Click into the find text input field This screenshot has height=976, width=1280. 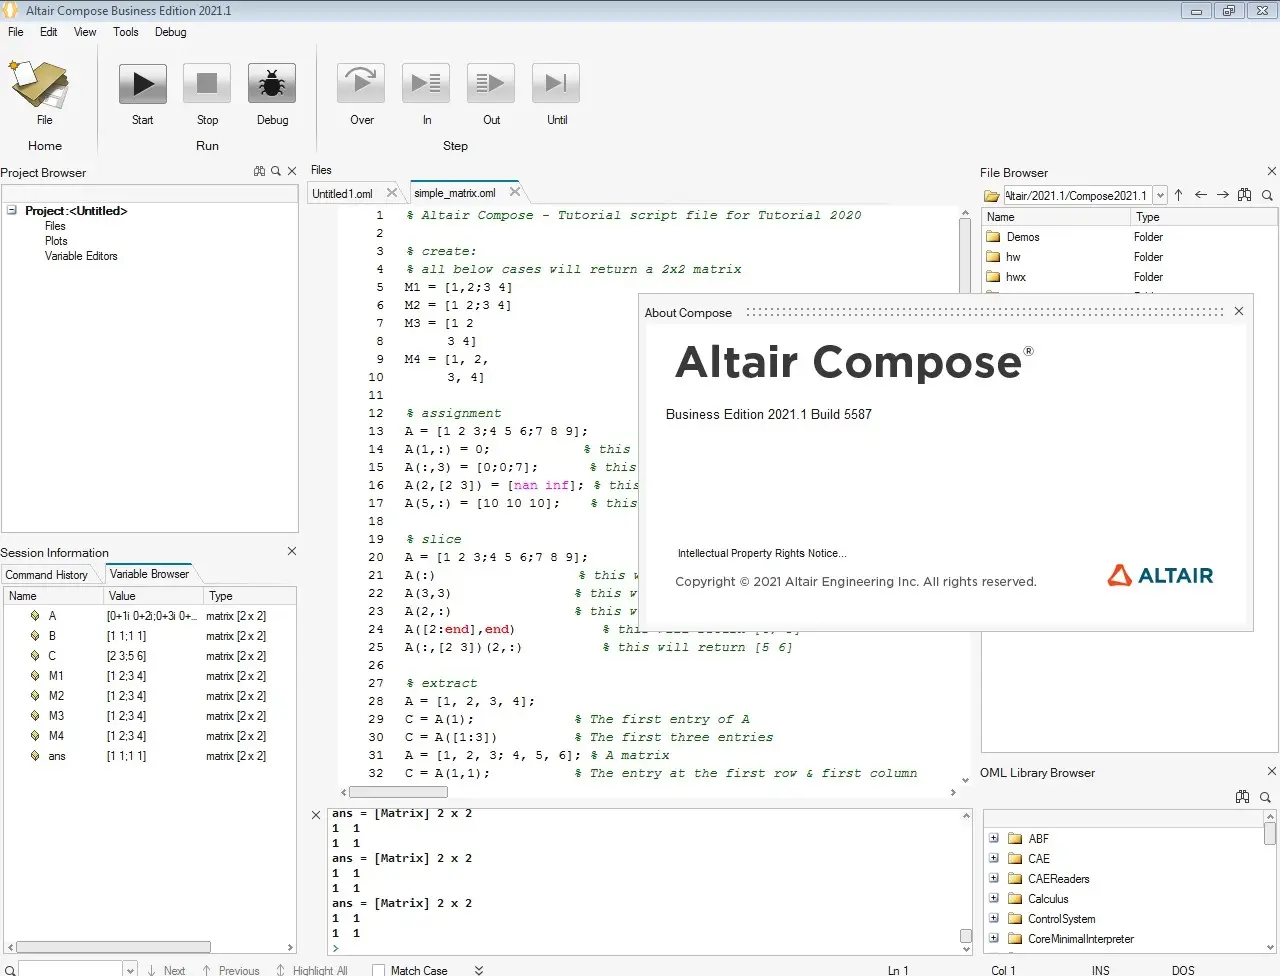point(70,969)
